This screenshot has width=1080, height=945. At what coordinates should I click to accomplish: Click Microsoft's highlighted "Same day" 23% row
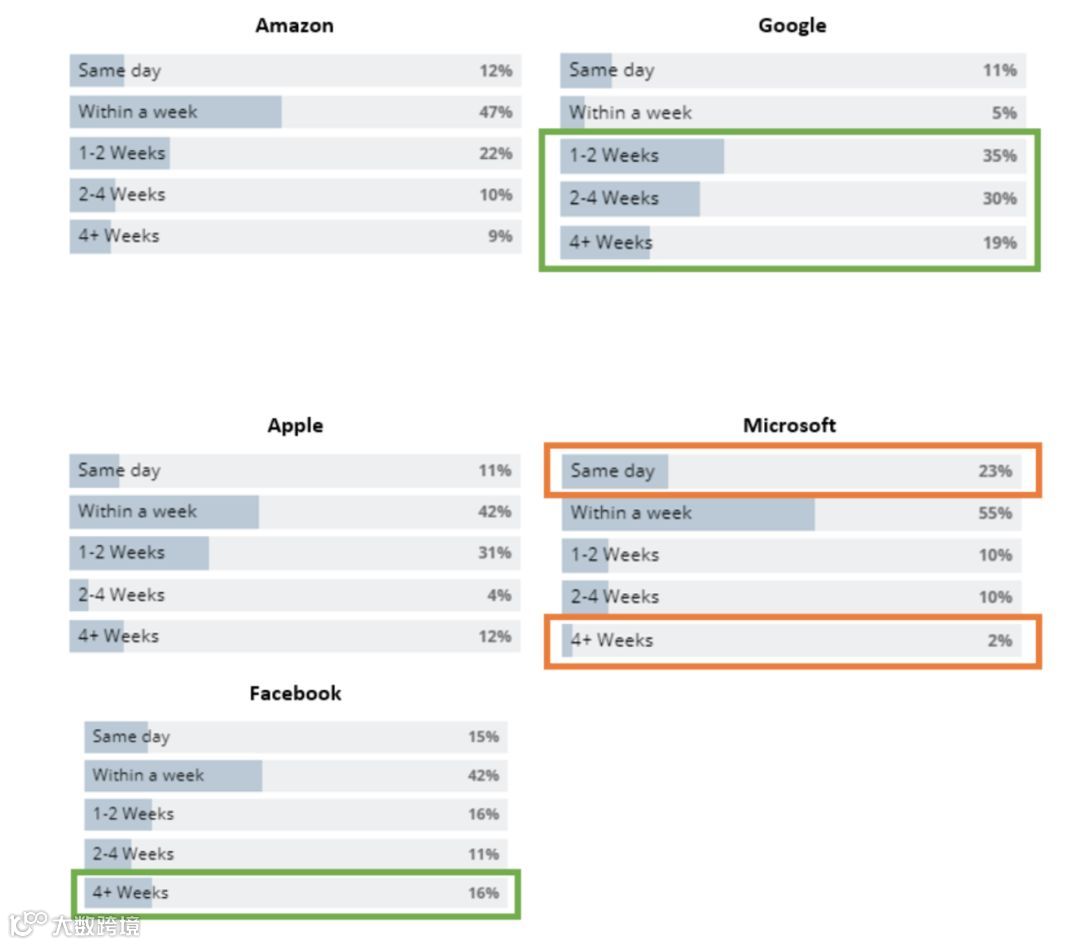click(792, 470)
